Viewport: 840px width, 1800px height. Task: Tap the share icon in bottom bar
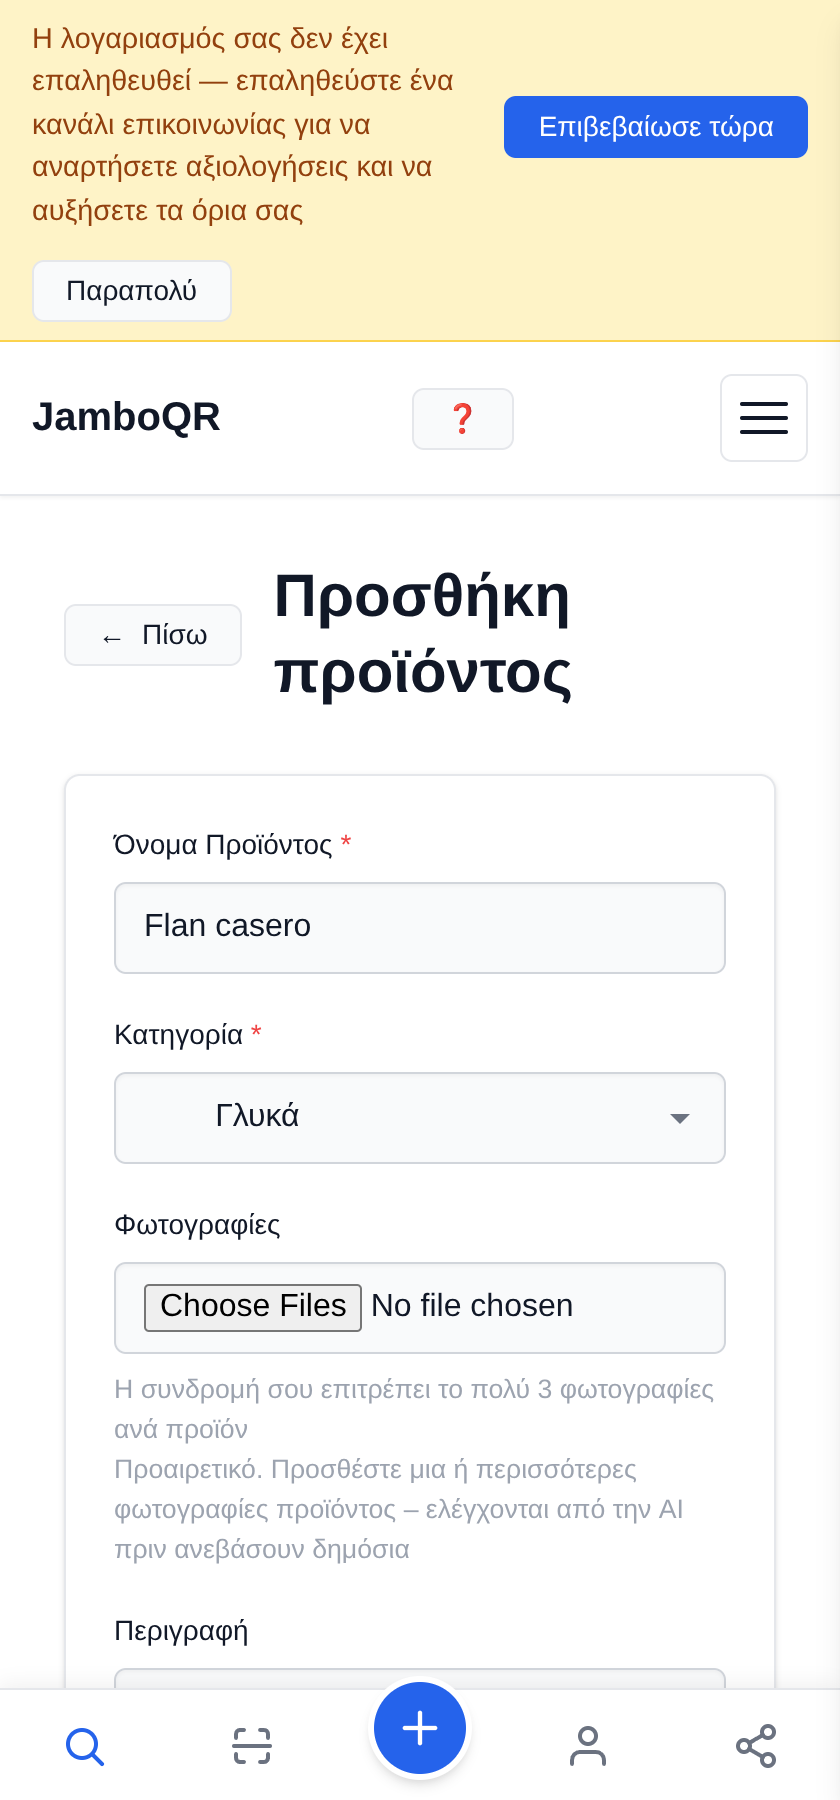(756, 1746)
